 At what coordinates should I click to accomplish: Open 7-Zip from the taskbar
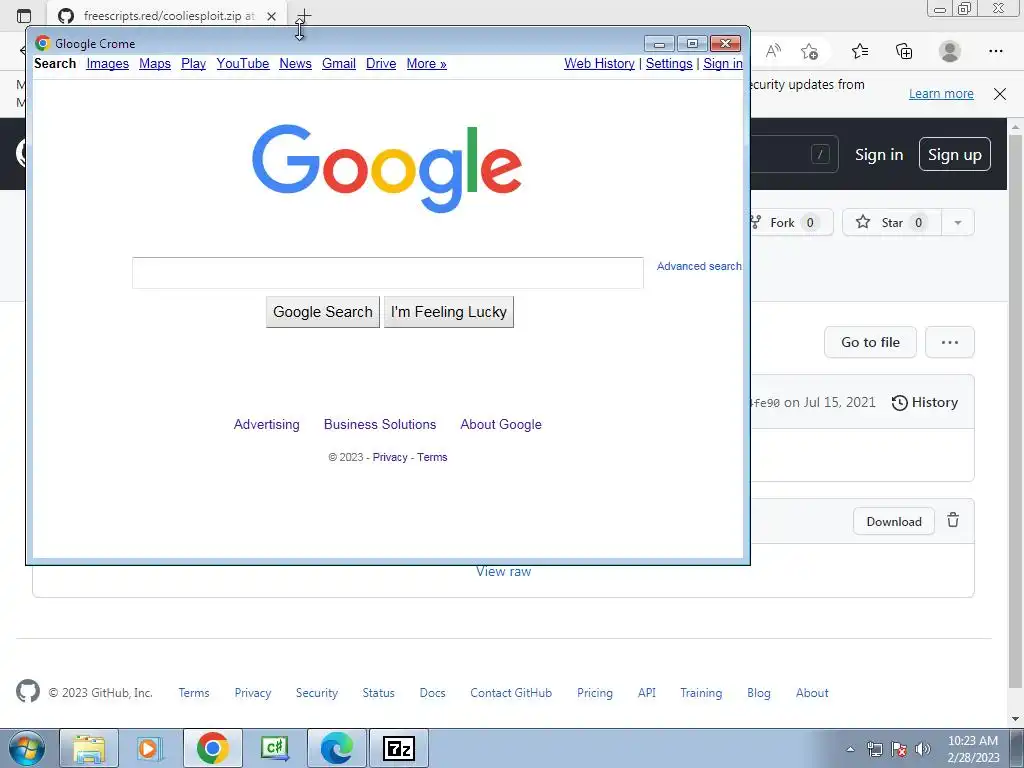pos(399,748)
